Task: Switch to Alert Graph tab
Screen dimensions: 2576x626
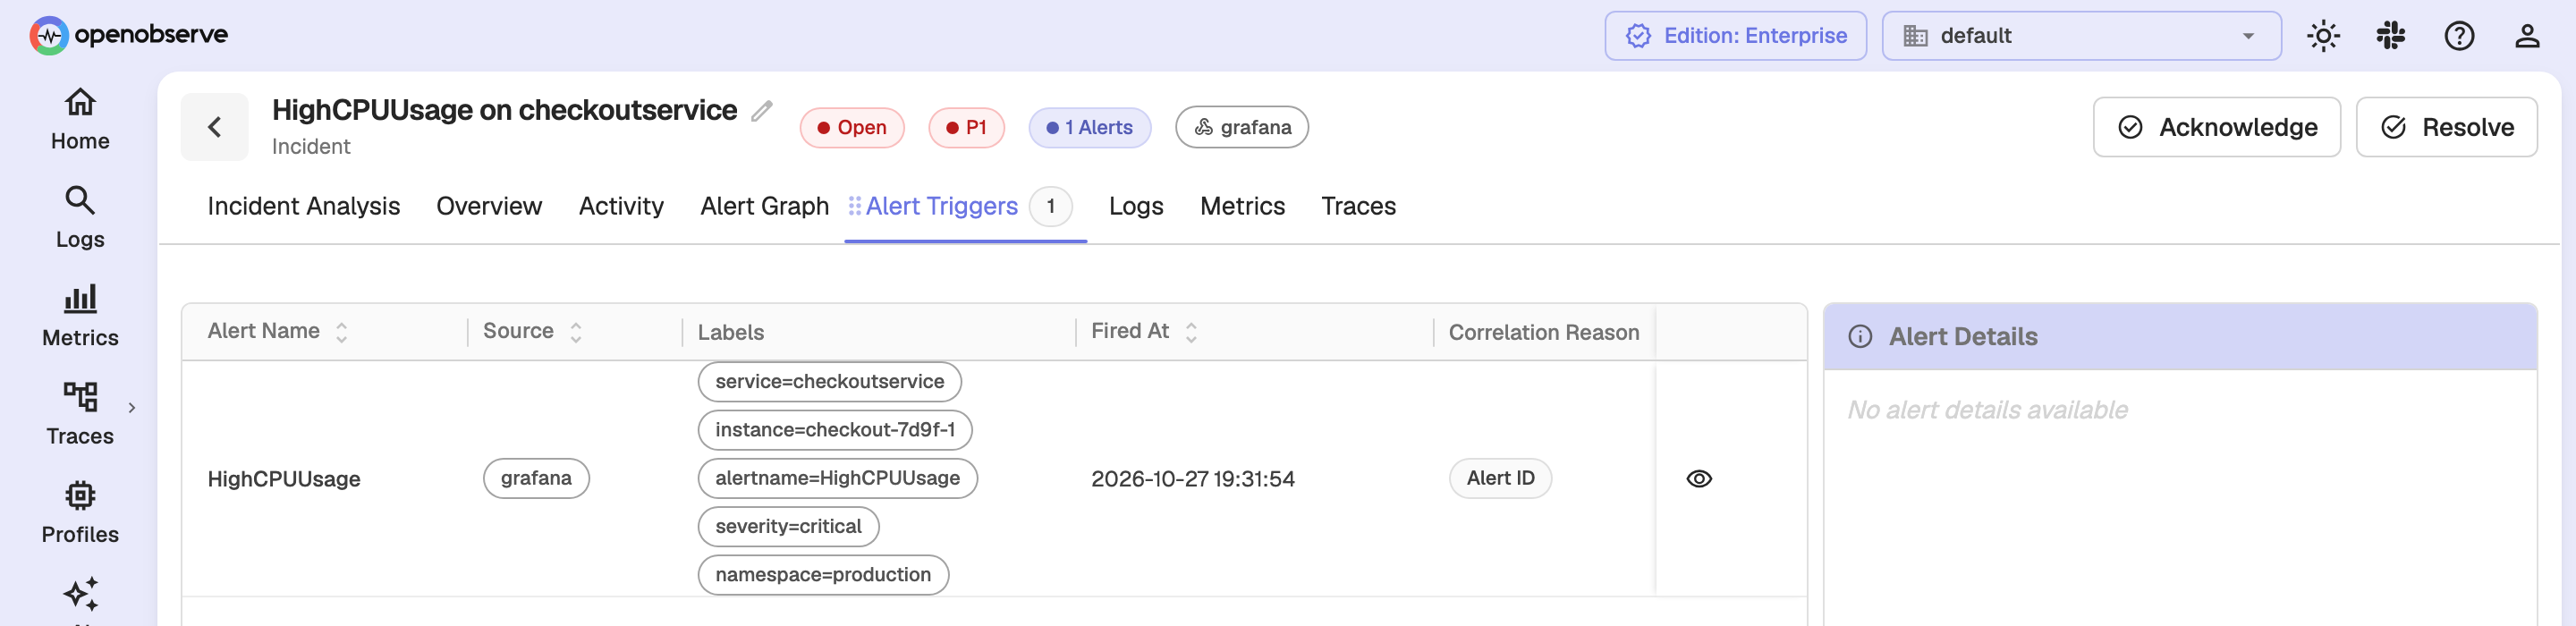Action: [x=764, y=206]
